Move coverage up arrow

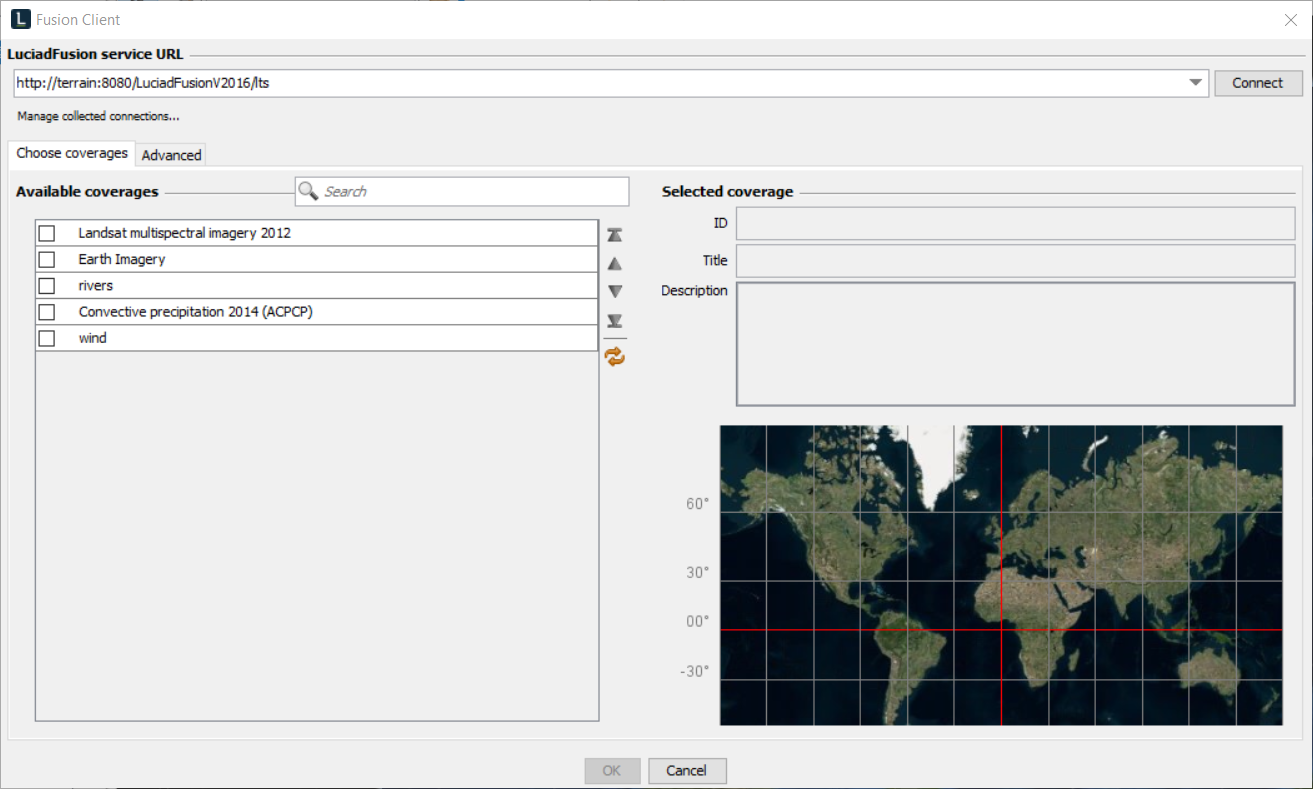pyautogui.click(x=615, y=264)
